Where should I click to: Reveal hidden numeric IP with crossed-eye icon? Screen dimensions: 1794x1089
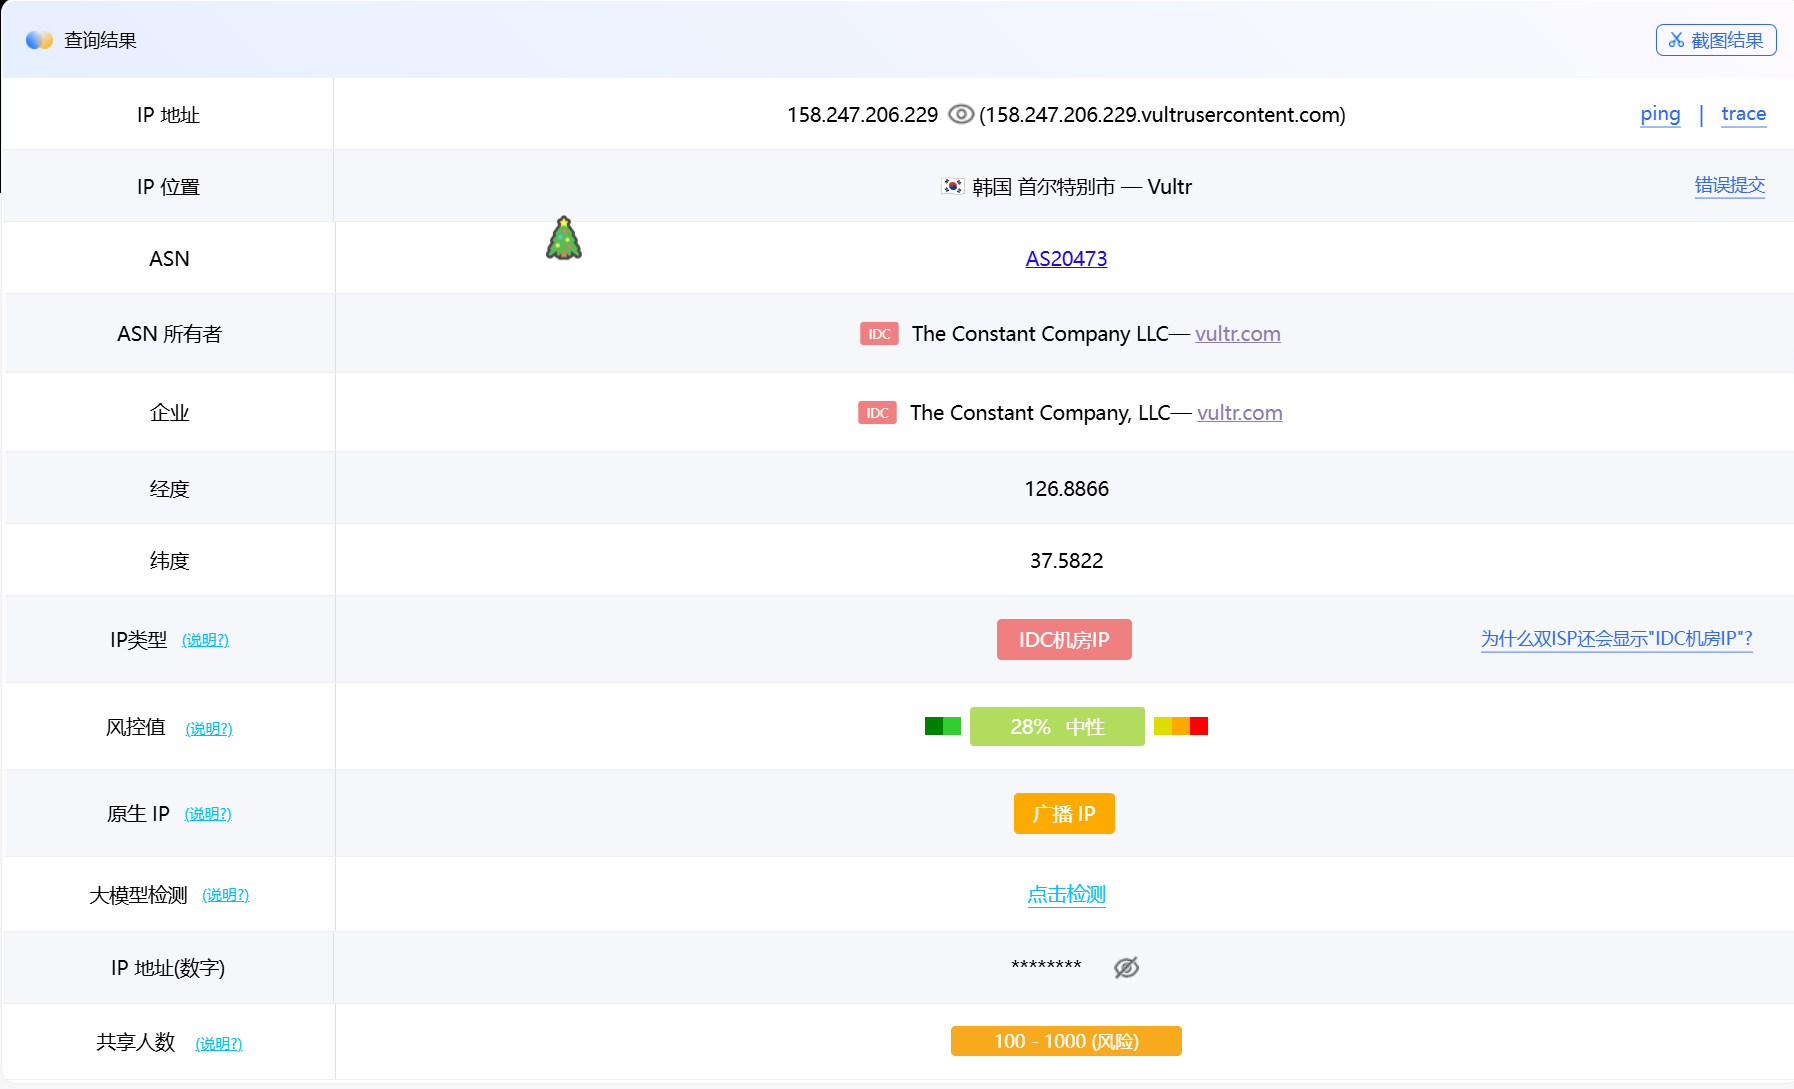(1126, 967)
